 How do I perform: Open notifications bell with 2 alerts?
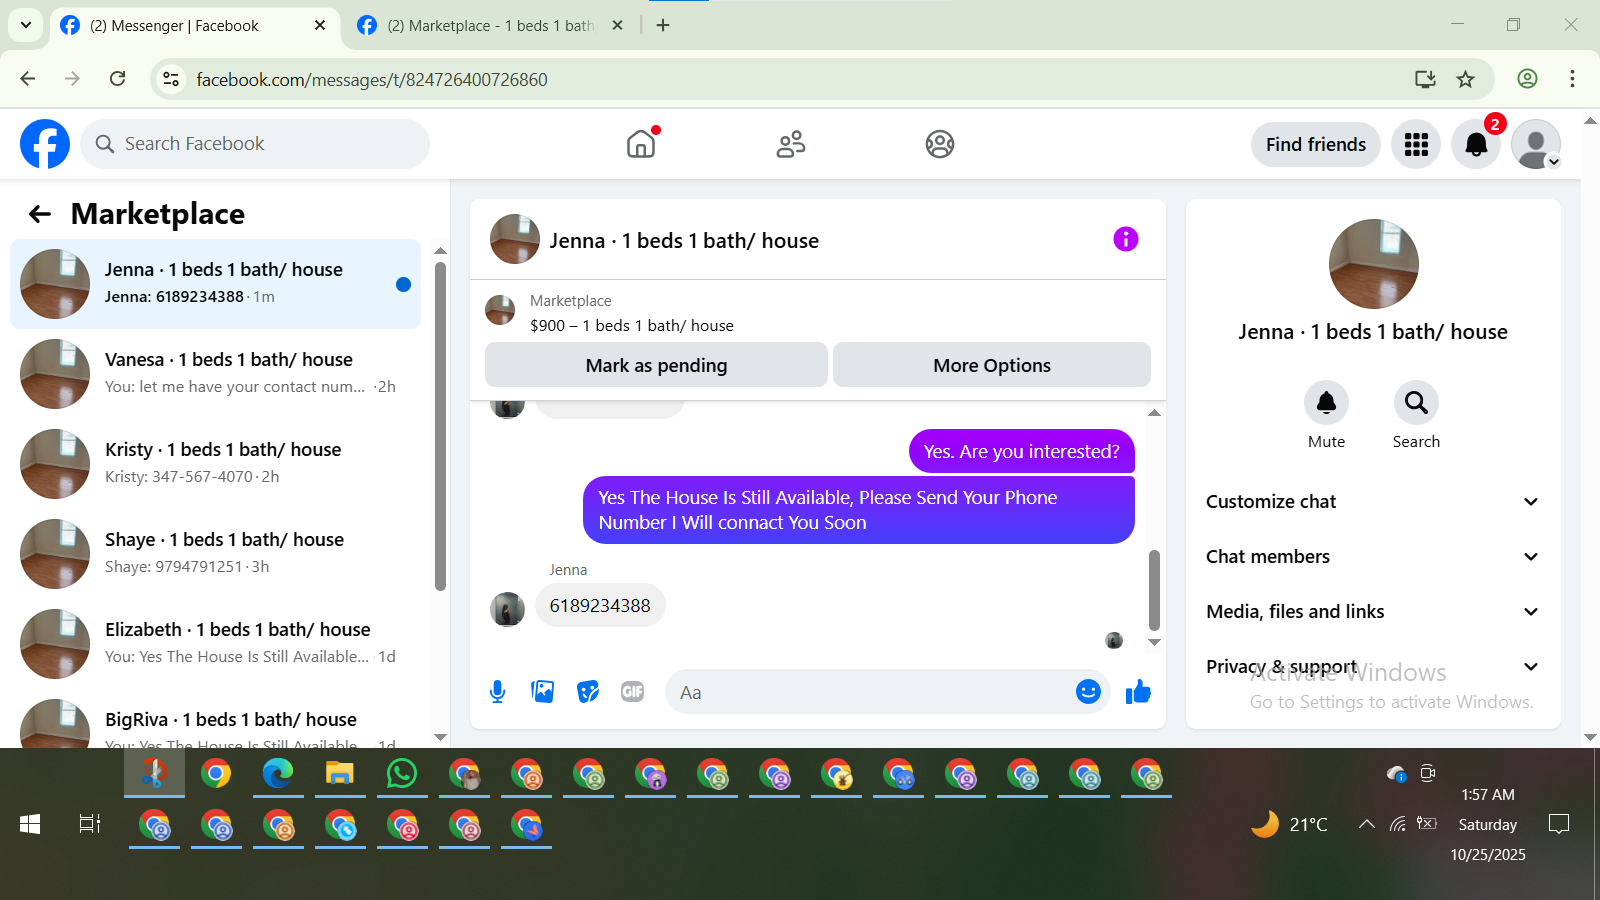(1476, 145)
